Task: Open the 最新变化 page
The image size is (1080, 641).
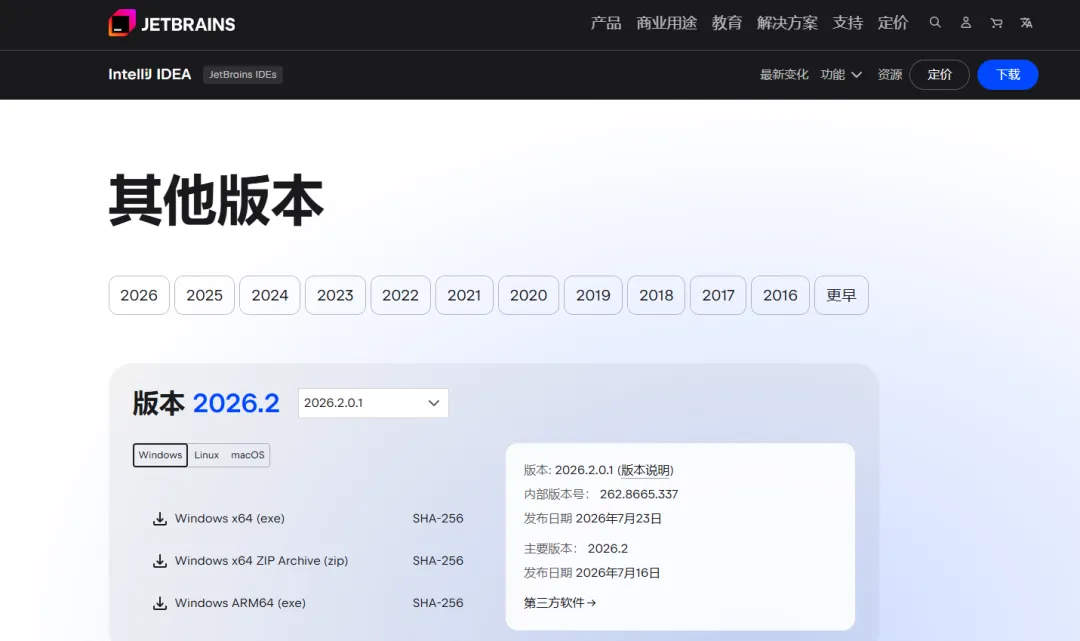Action: pos(784,74)
